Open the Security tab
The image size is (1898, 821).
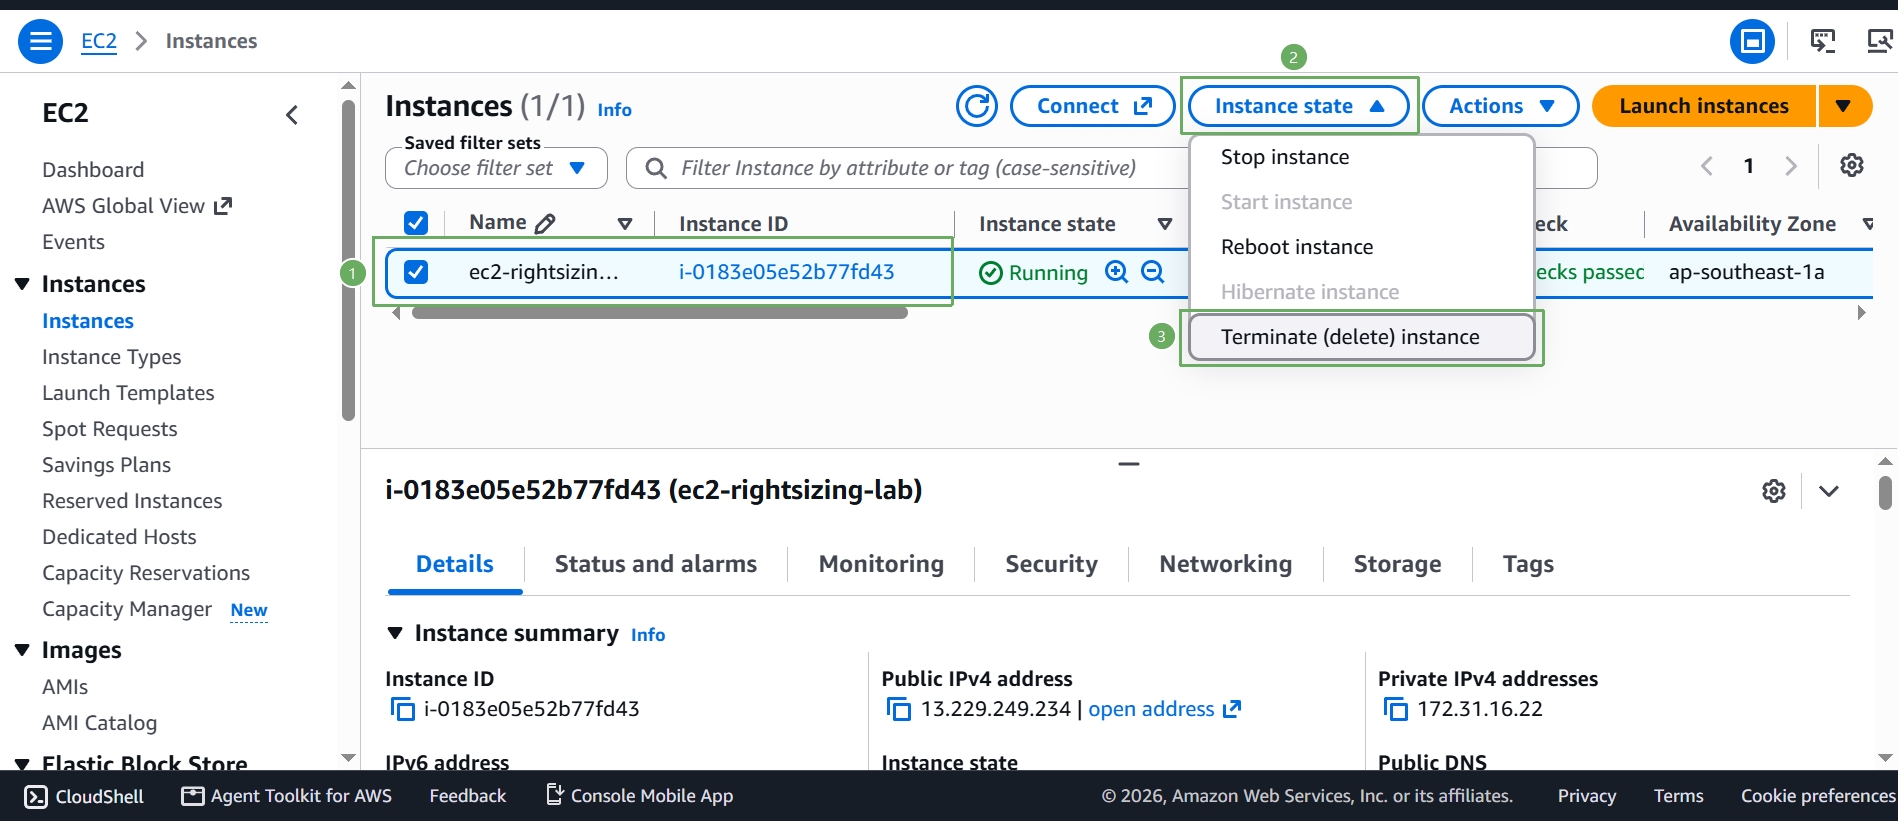point(1051,564)
